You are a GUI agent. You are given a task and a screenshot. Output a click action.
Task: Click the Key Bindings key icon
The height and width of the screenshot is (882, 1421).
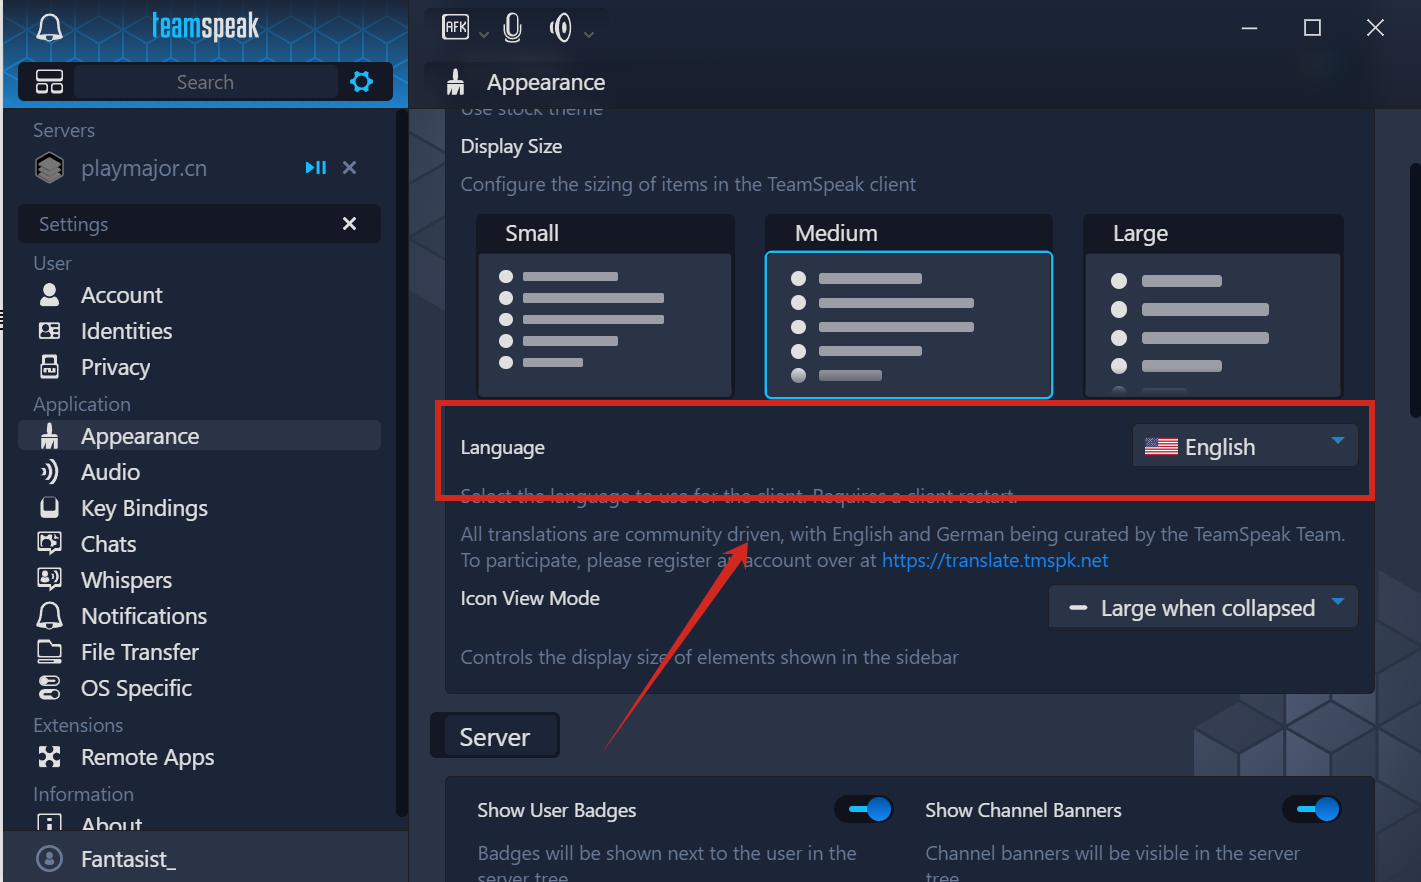click(49, 508)
